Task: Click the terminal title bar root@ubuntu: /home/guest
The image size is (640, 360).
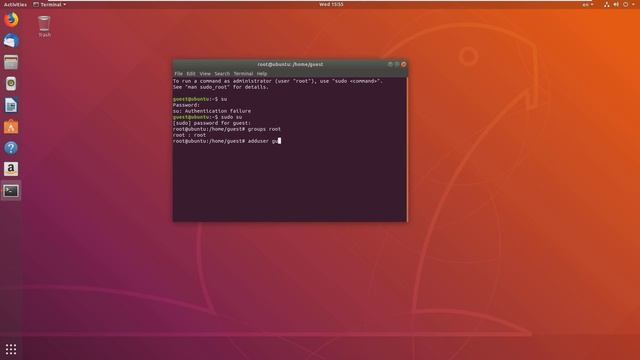Action: coord(290,64)
